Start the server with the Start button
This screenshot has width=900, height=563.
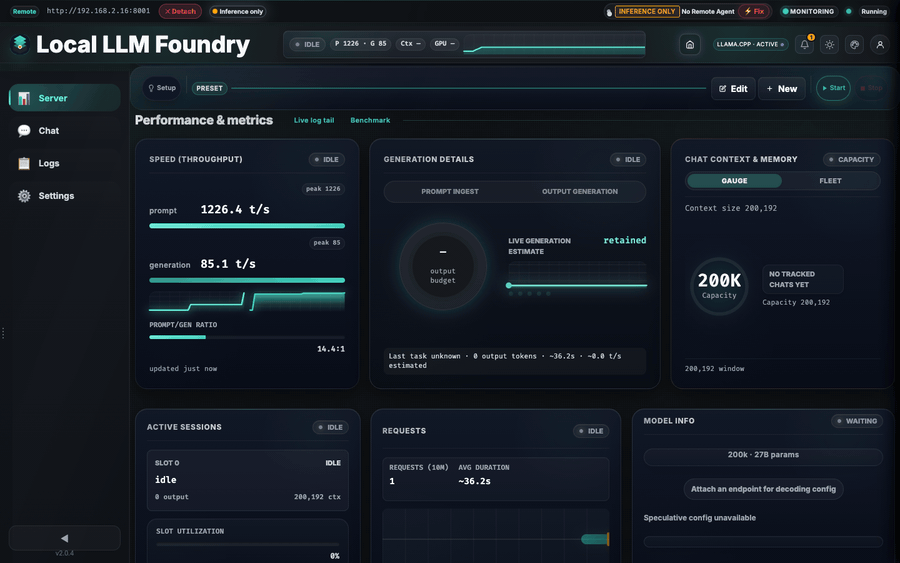click(x=833, y=88)
